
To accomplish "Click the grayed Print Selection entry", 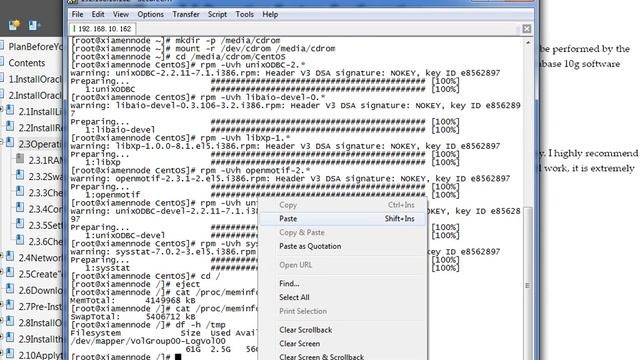I will [342, 311].
